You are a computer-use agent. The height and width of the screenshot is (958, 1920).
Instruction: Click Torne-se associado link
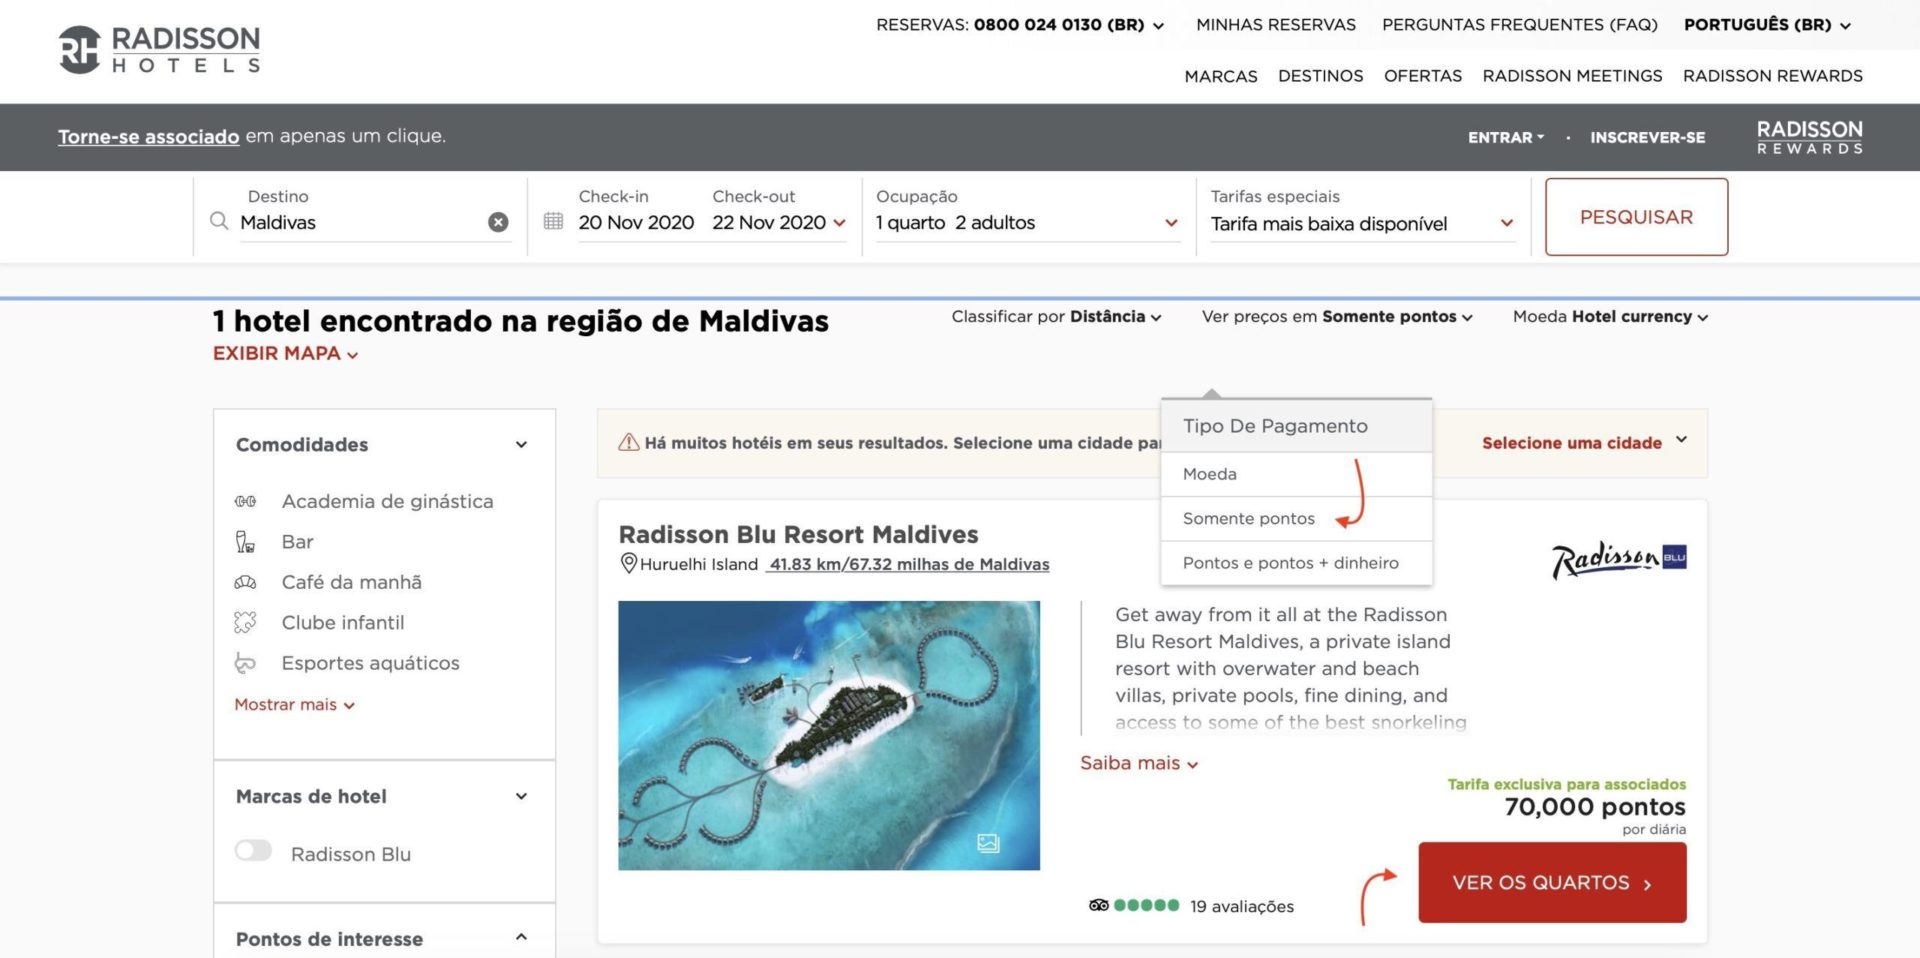point(148,136)
